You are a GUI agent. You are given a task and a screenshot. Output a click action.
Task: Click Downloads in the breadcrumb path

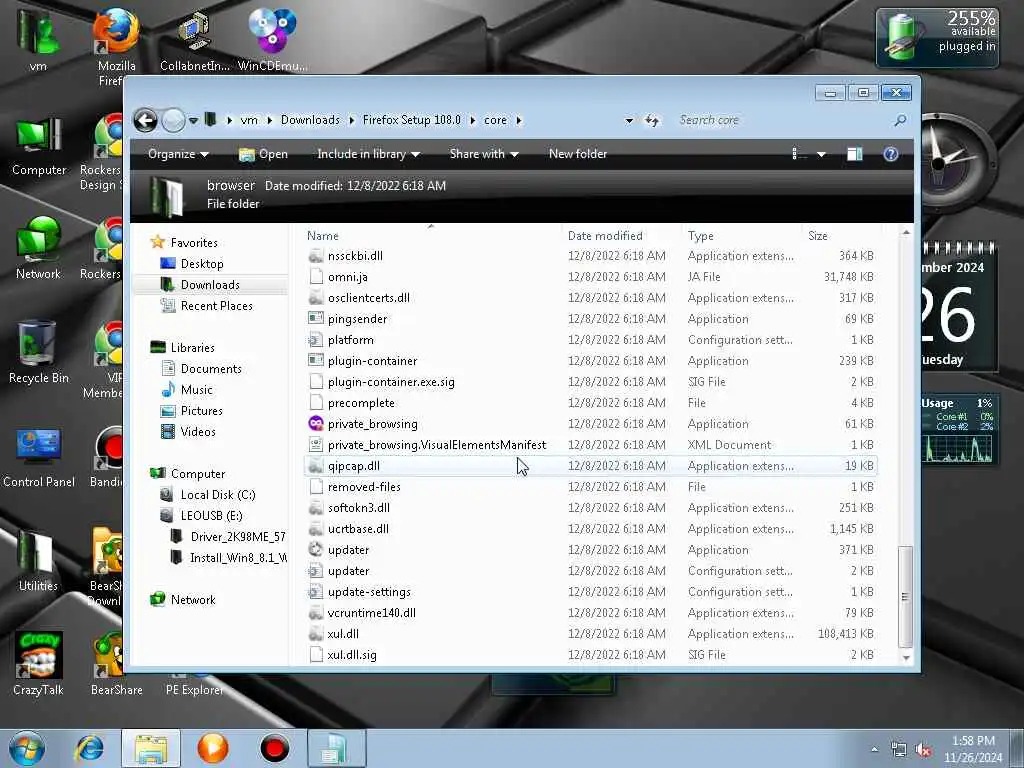click(x=310, y=120)
